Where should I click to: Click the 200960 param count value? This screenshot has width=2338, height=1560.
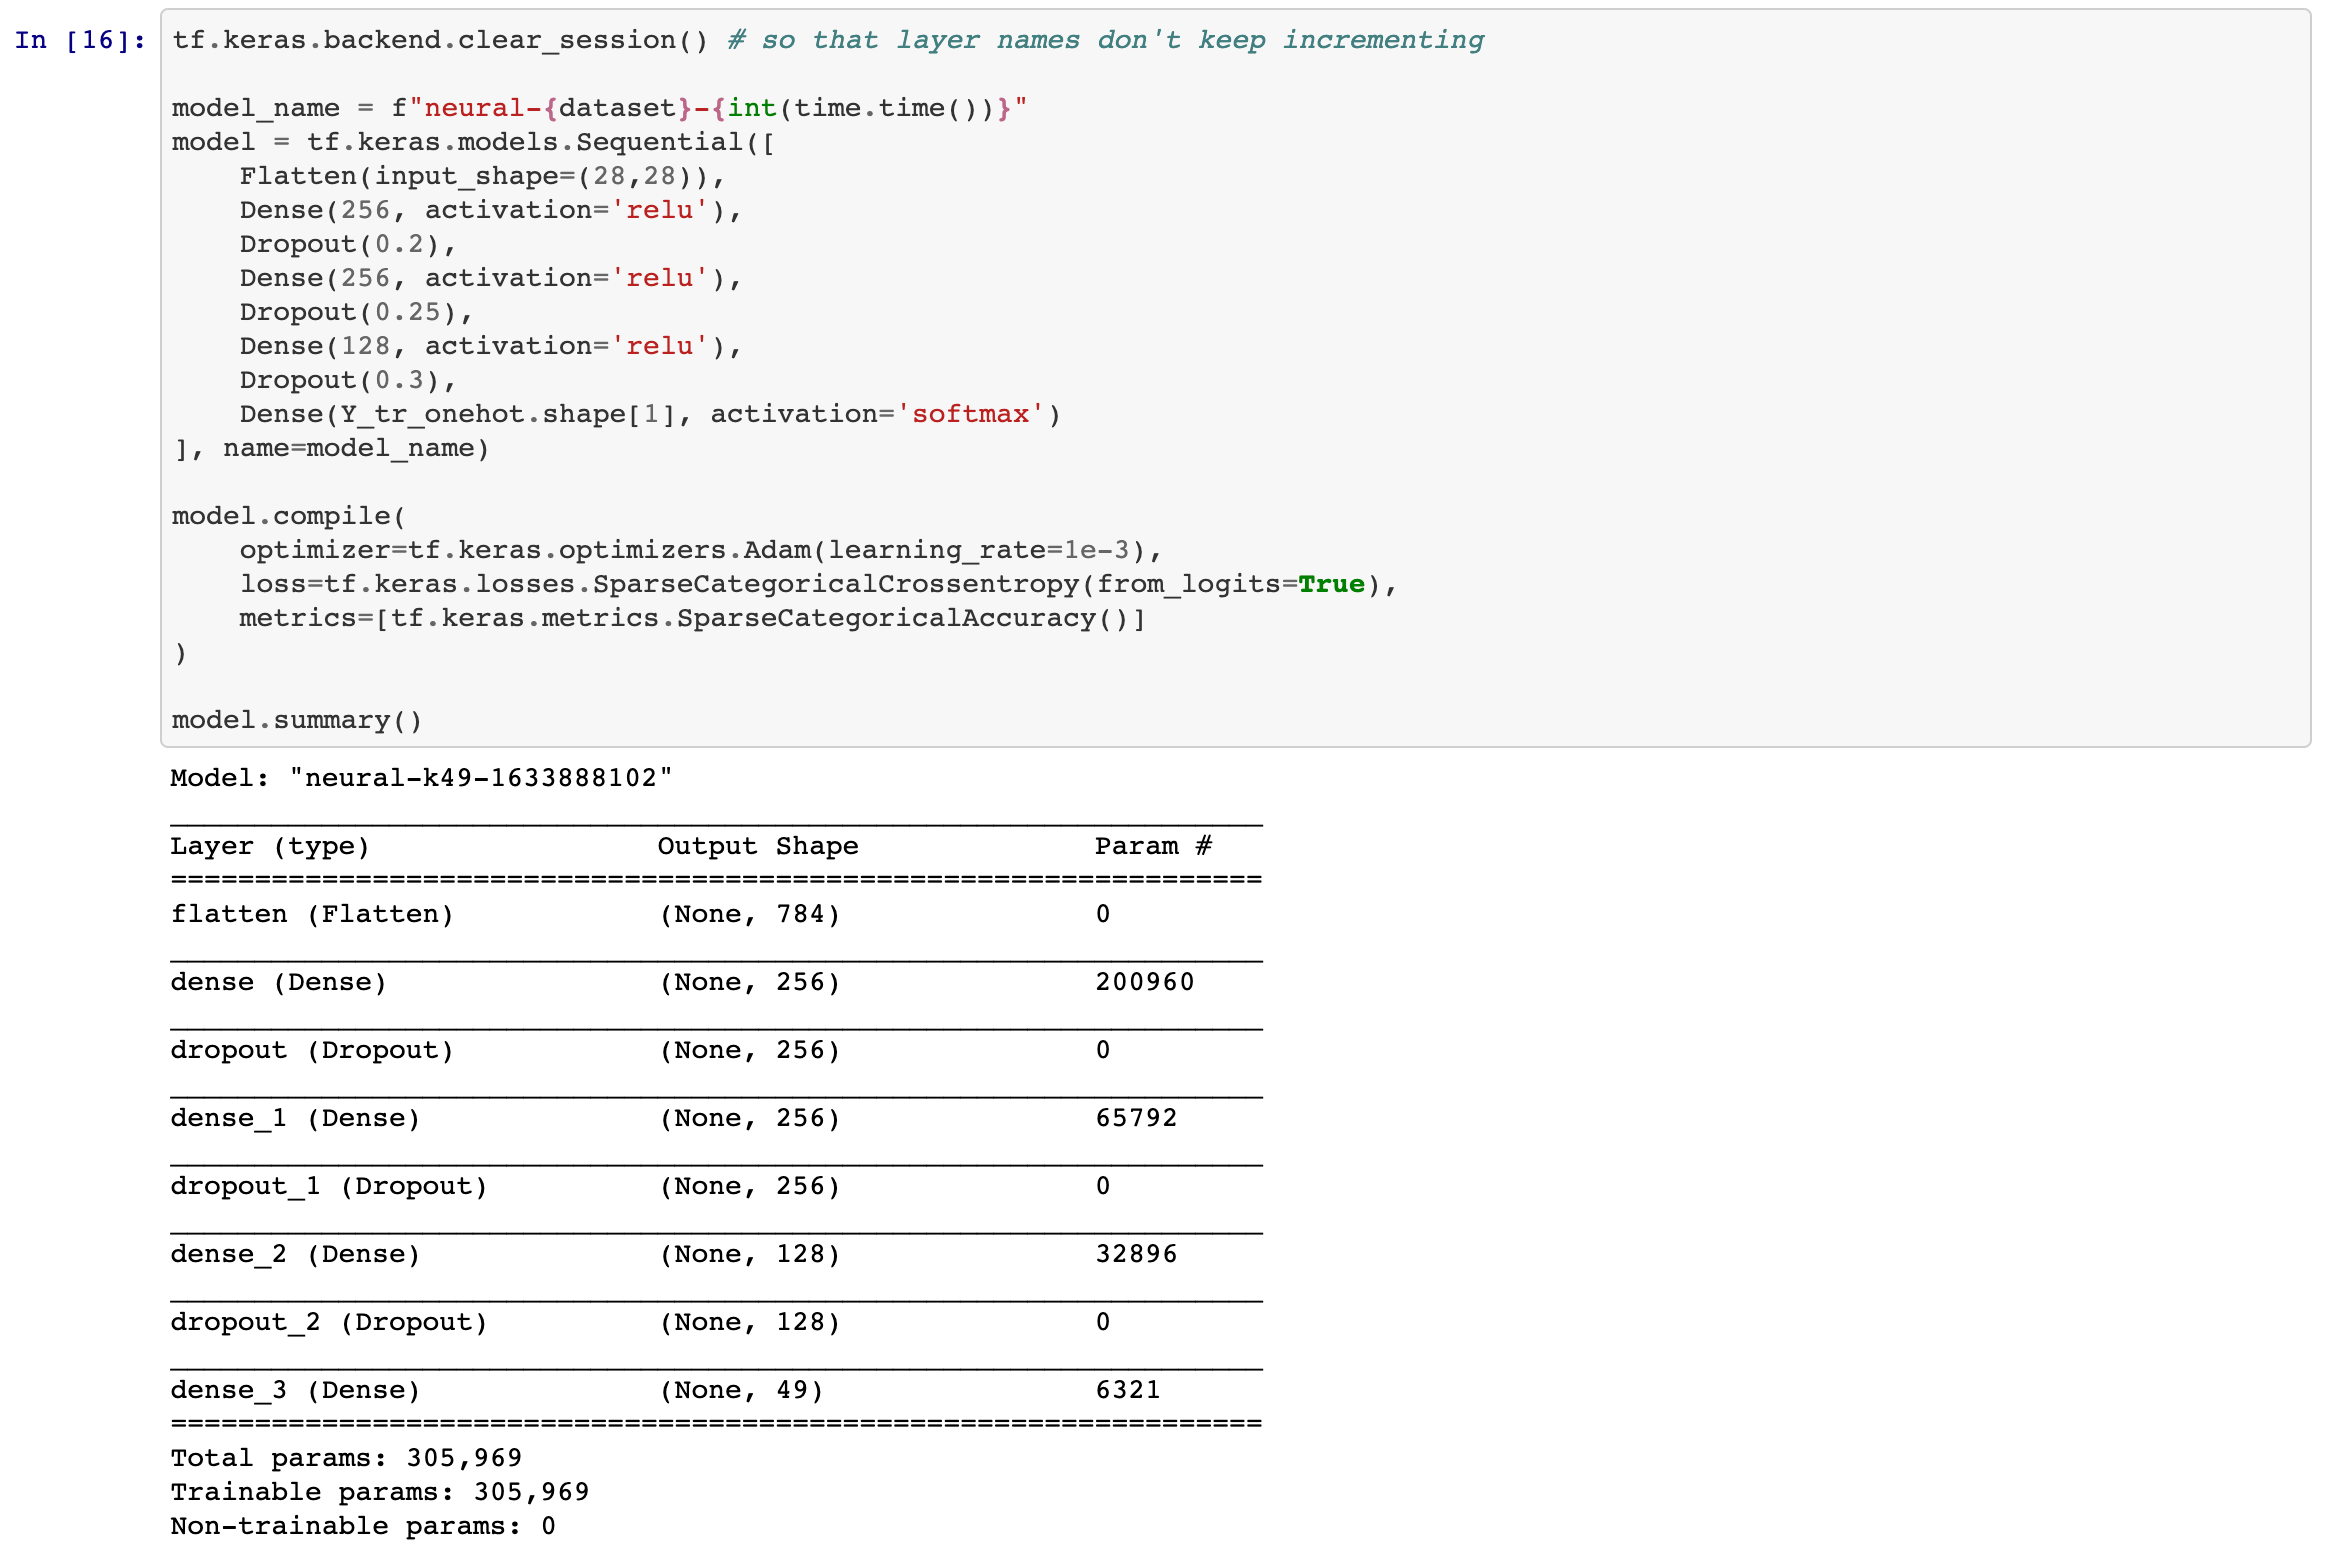point(1144,982)
